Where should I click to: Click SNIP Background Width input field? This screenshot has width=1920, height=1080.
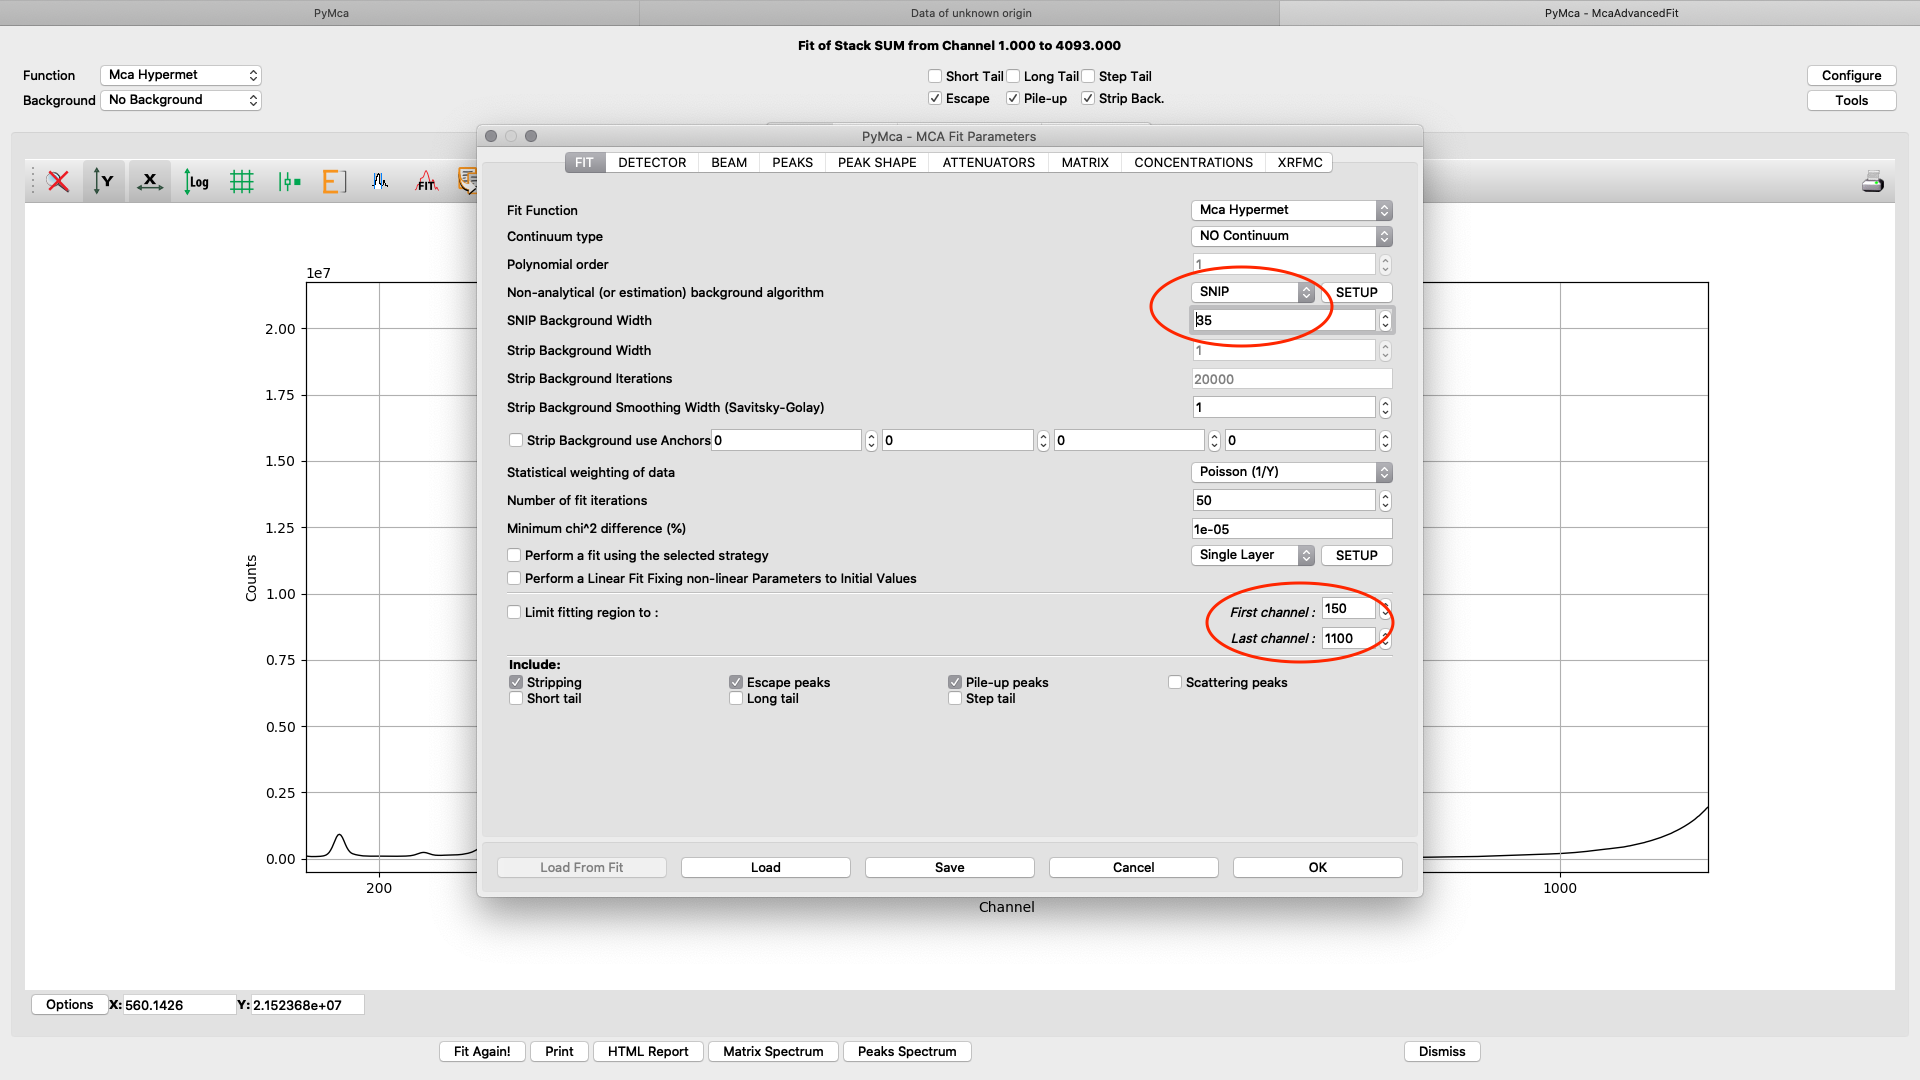click(x=1285, y=320)
